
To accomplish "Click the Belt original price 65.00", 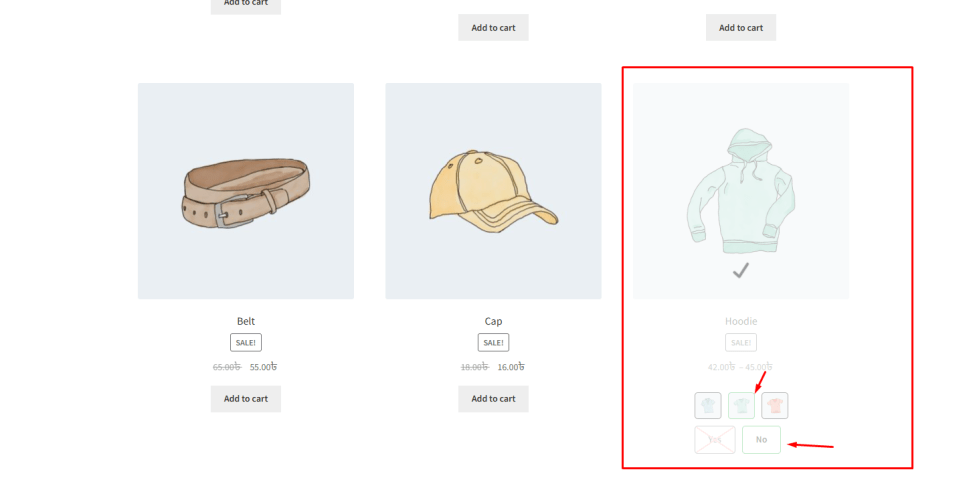I will click(227, 367).
